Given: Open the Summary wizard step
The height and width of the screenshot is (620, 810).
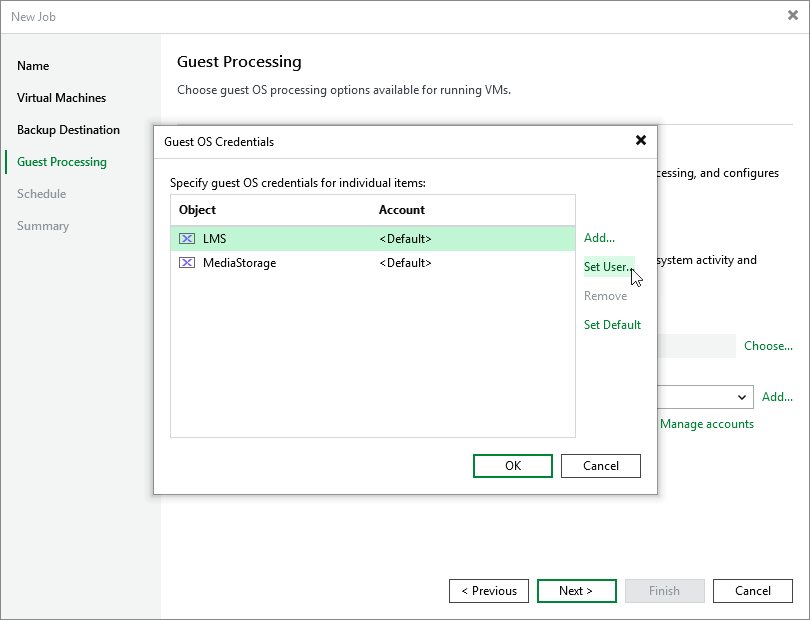Looking at the screenshot, I should click(43, 225).
